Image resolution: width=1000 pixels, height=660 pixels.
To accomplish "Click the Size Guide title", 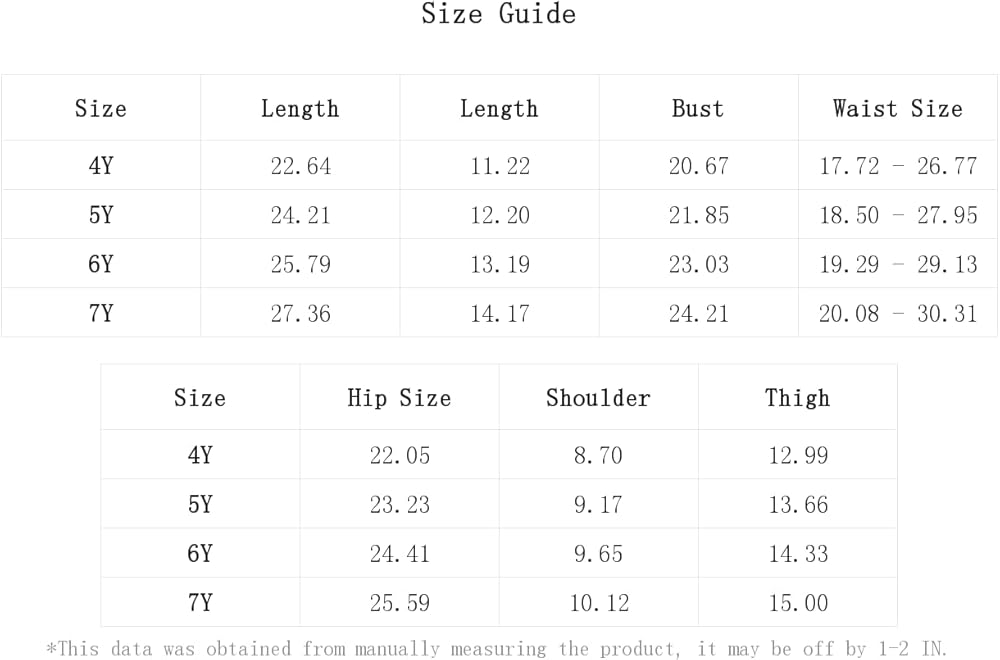I will pyautogui.click(x=498, y=15).
